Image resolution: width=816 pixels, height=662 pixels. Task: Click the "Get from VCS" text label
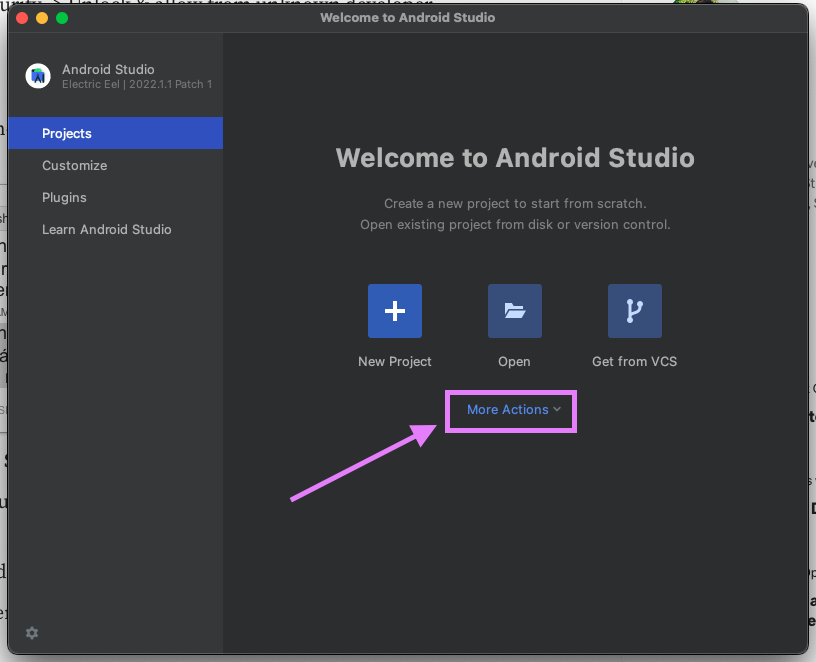coord(635,361)
